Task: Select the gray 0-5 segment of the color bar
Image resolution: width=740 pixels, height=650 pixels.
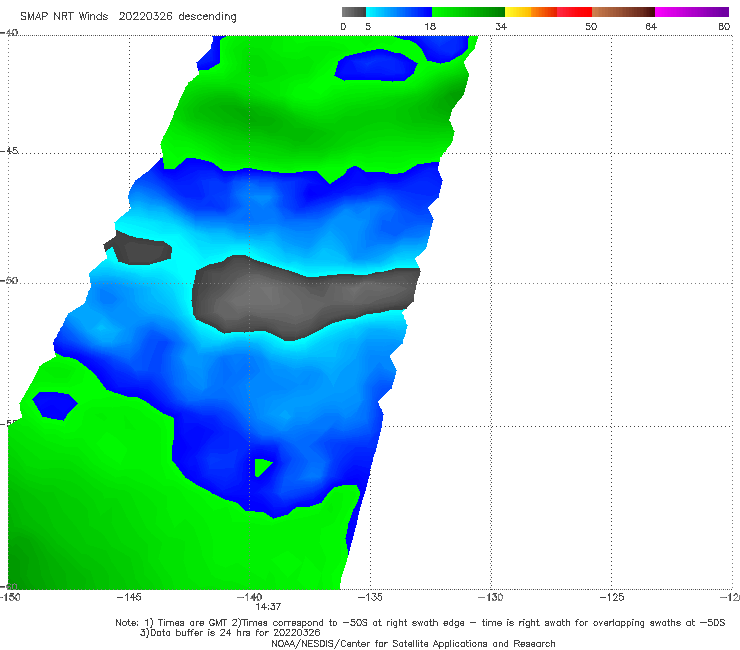Action: coord(353,12)
